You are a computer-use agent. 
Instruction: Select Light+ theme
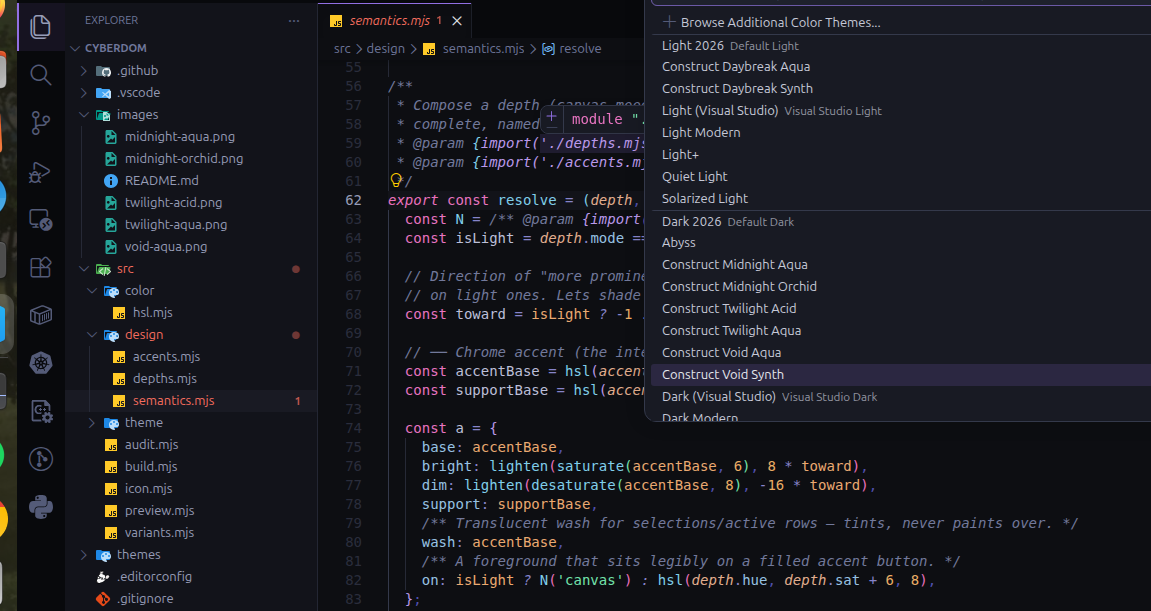[x=901, y=155]
